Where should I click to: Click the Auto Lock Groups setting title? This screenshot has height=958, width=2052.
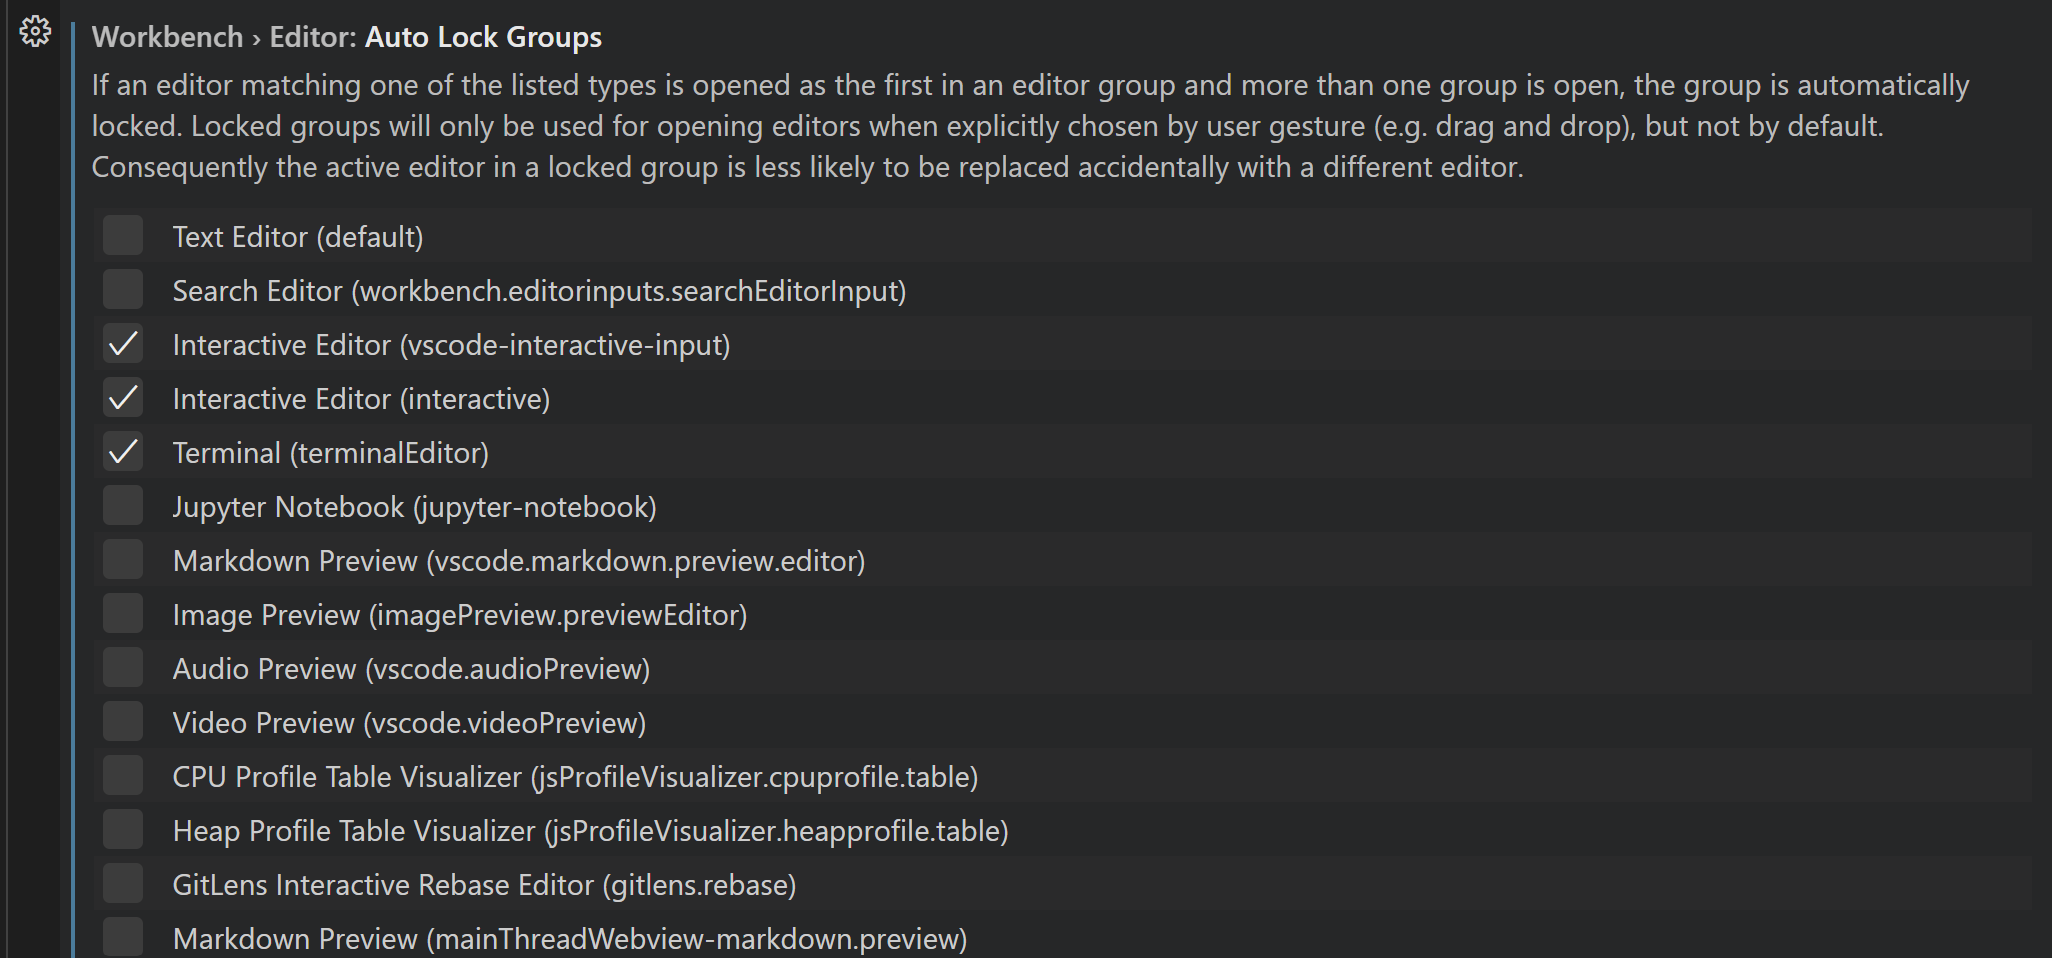point(484,37)
